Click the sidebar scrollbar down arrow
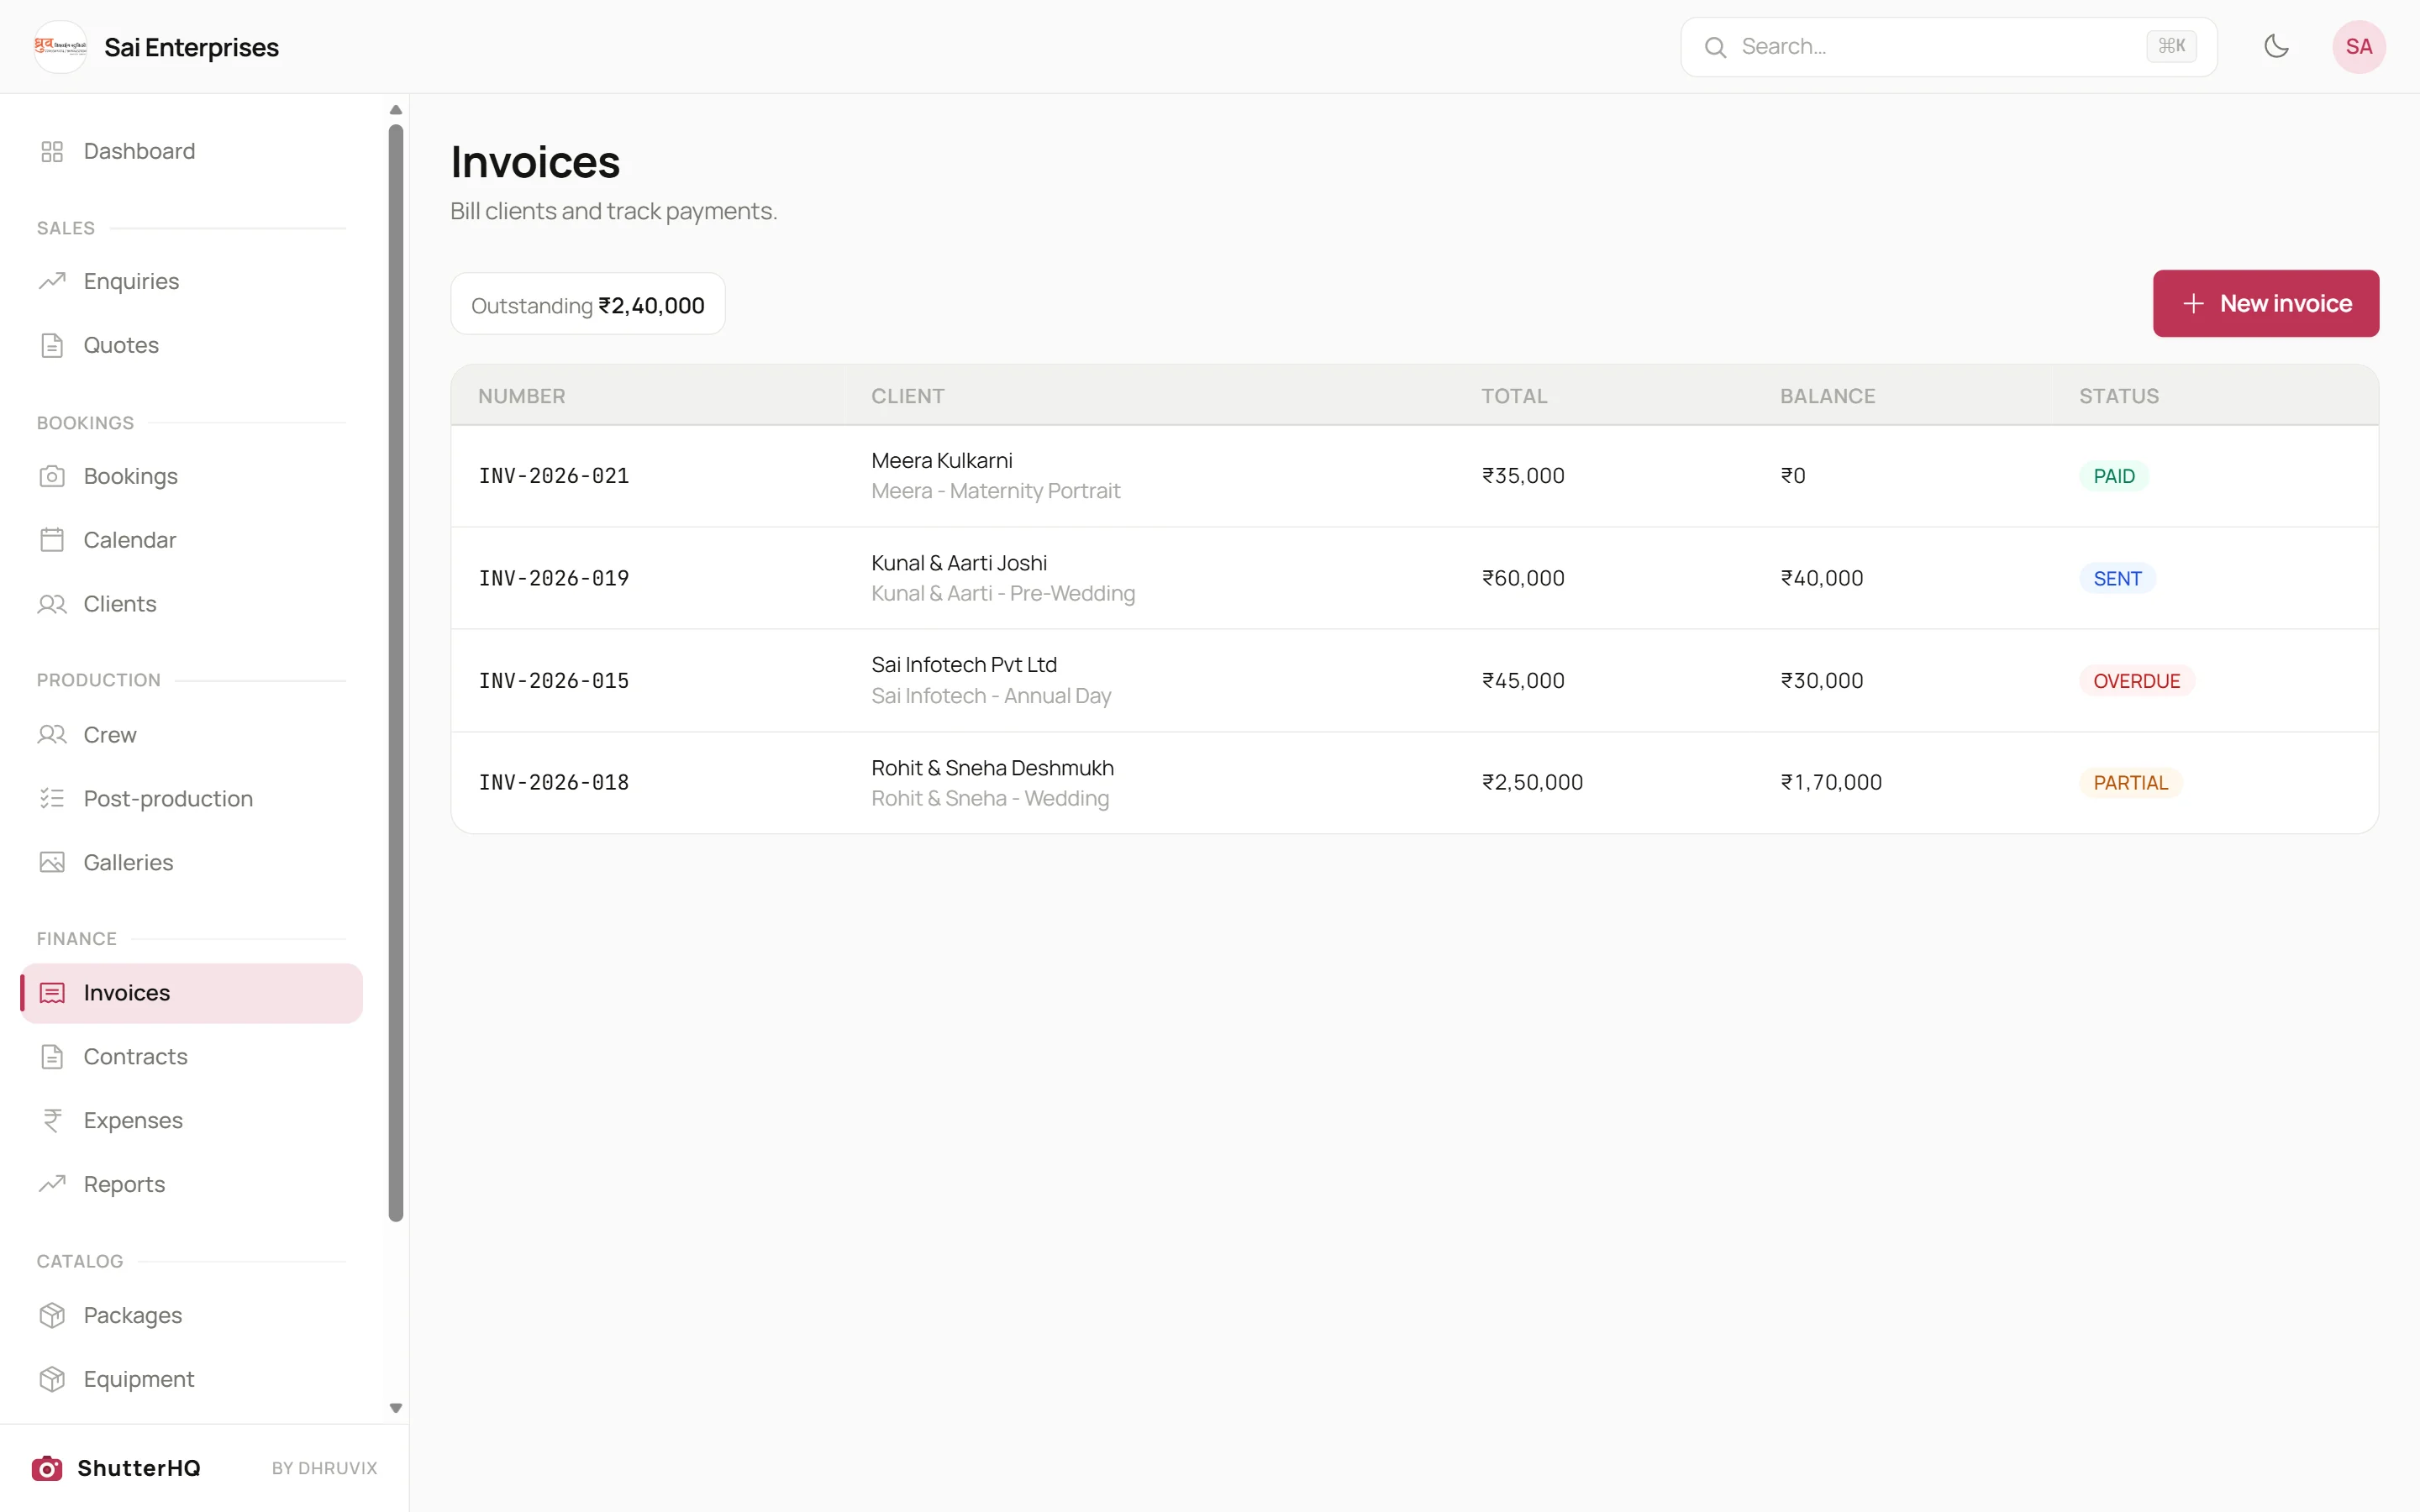Viewport: 2420px width, 1512px height. point(396,1407)
